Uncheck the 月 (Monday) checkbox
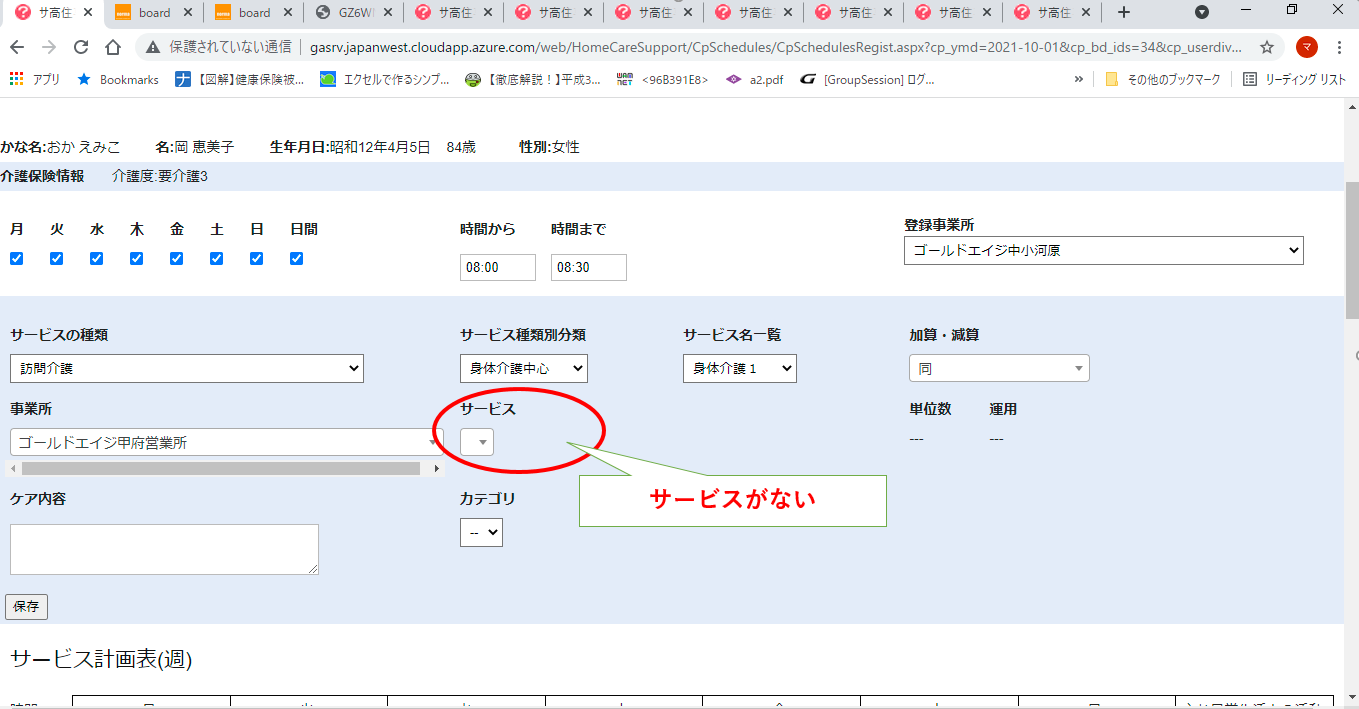Viewport: 1359px width, 709px height. (16, 258)
